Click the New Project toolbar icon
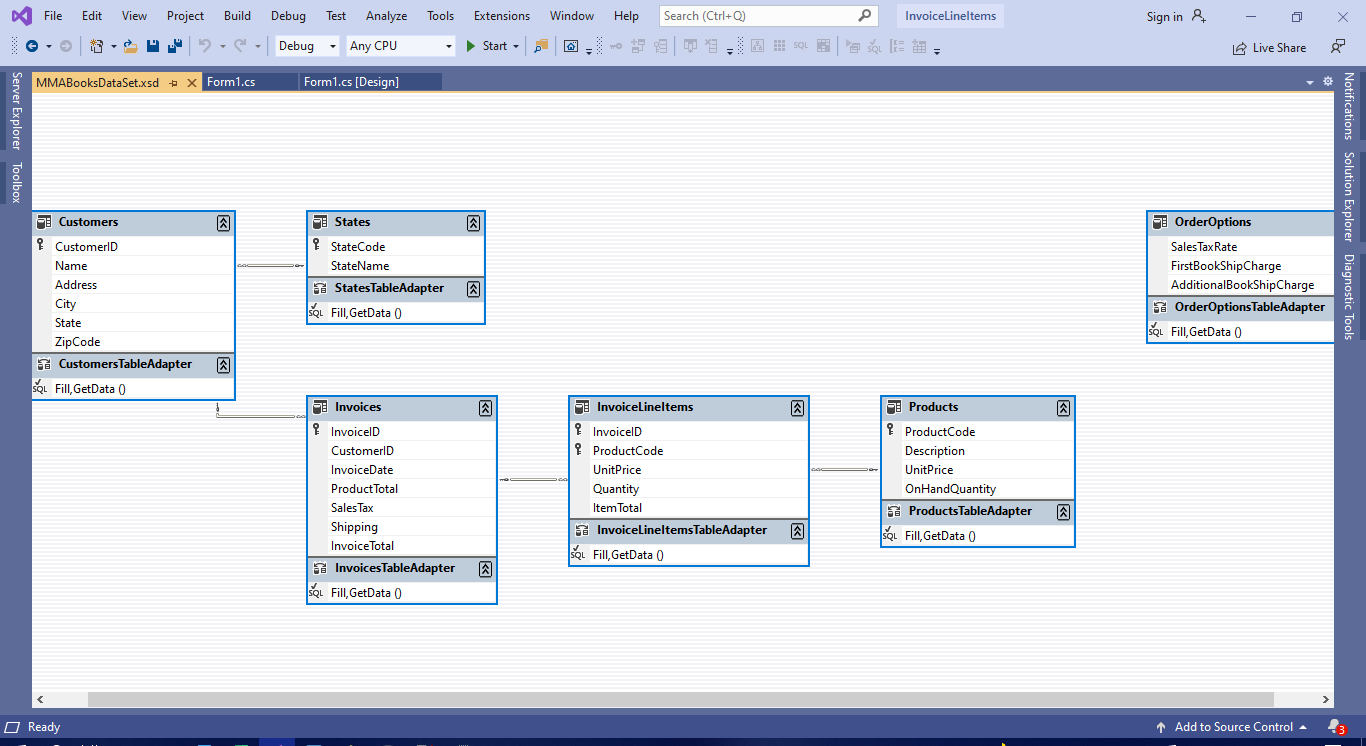This screenshot has width=1366, height=746. [97, 46]
